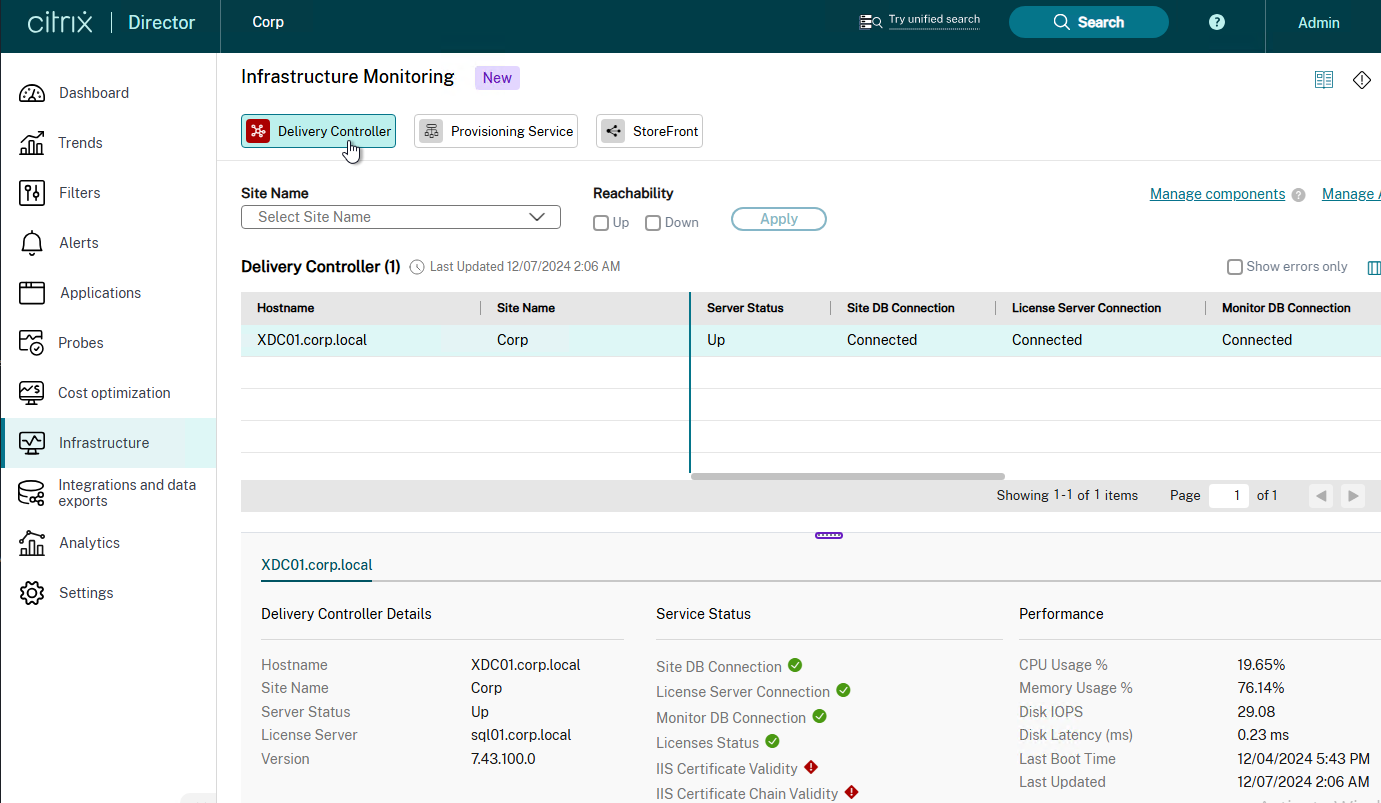1381x803 pixels.
Task: Open Alerts bell icon
Action: 32,243
